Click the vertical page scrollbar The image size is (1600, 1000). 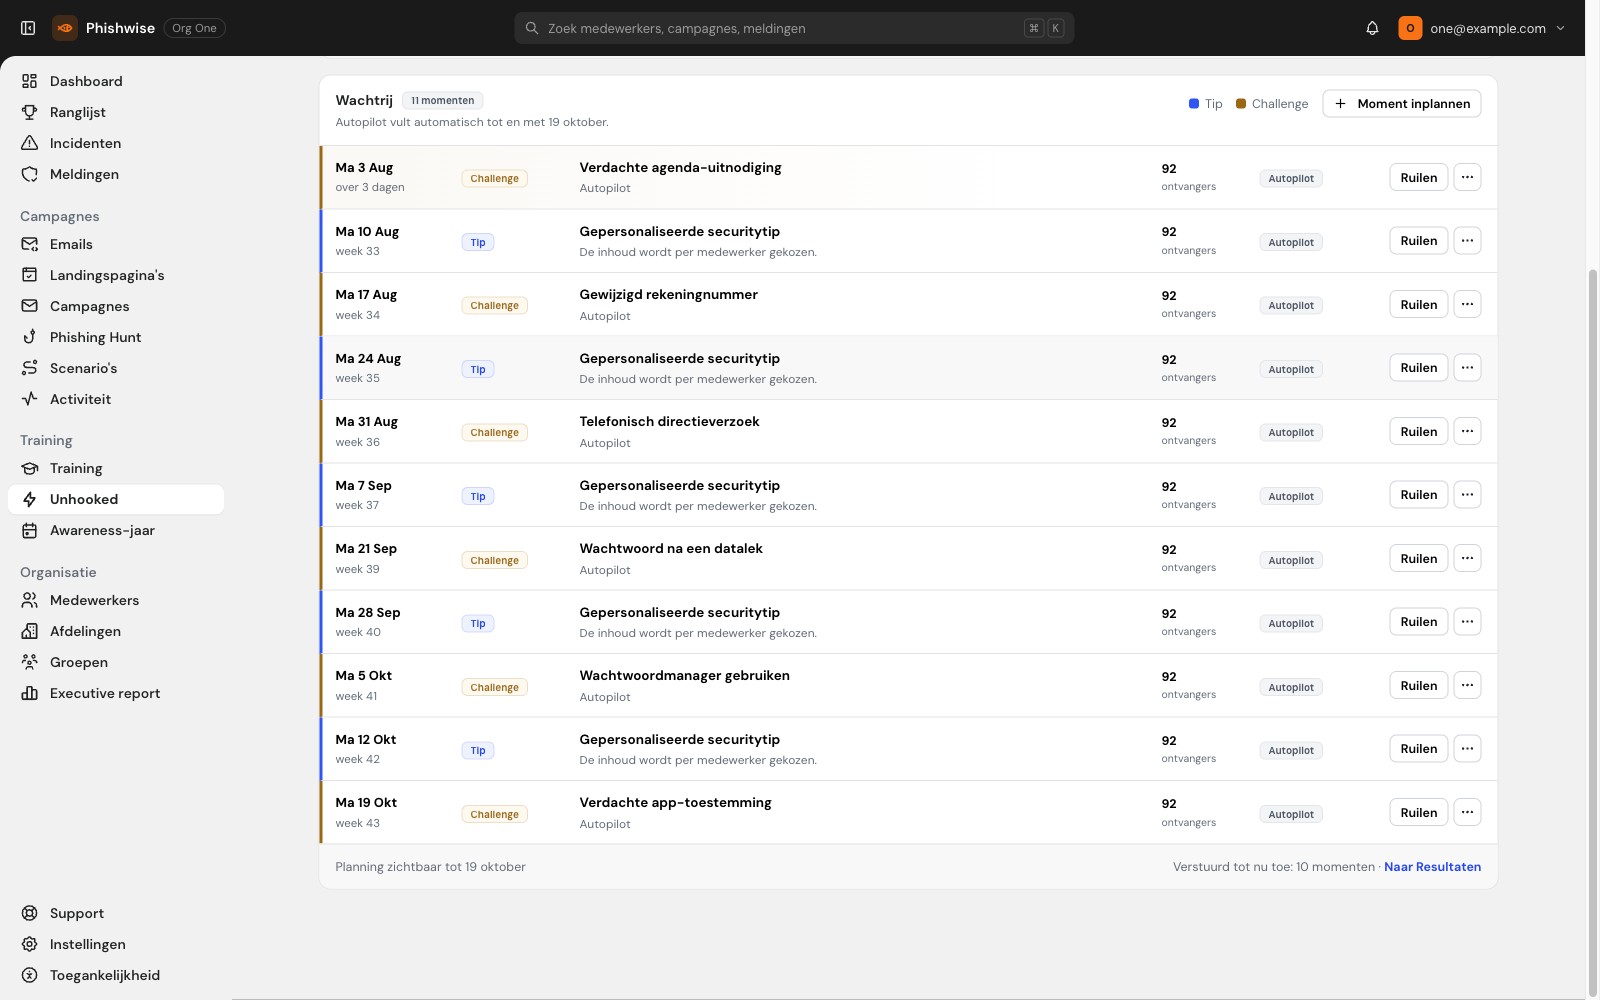pyautogui.click(x=1592, y=632)
